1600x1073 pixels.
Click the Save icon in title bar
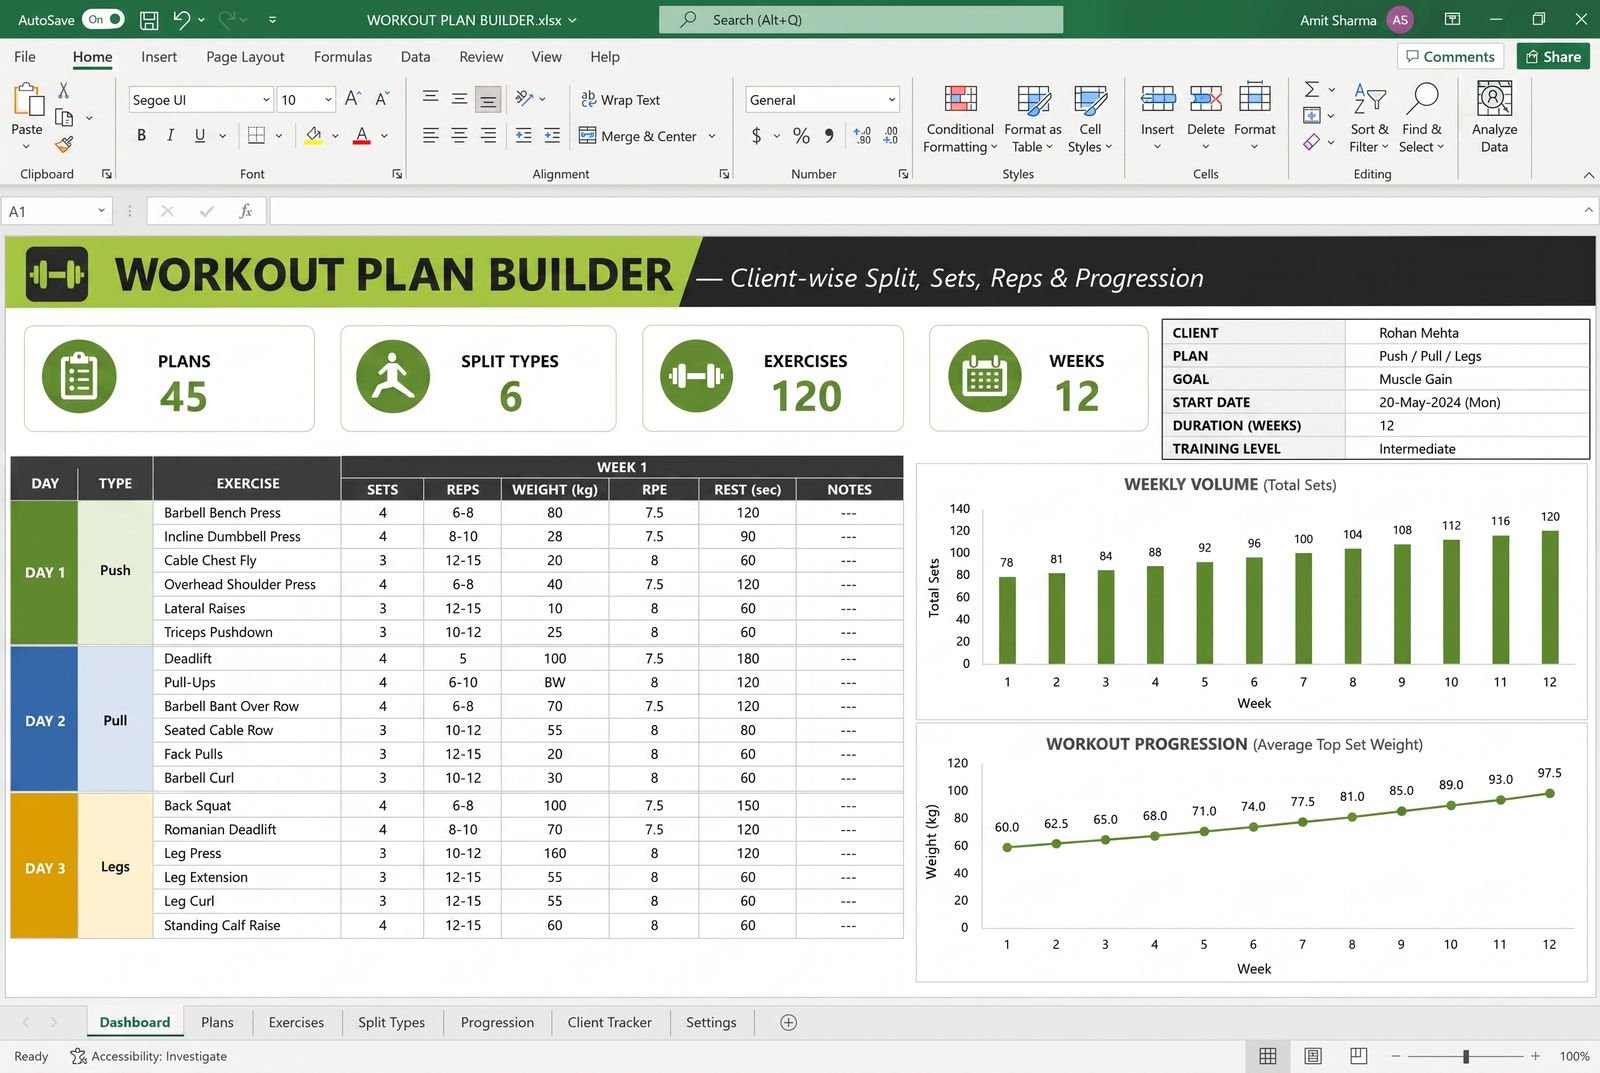(x=149, y=19)
